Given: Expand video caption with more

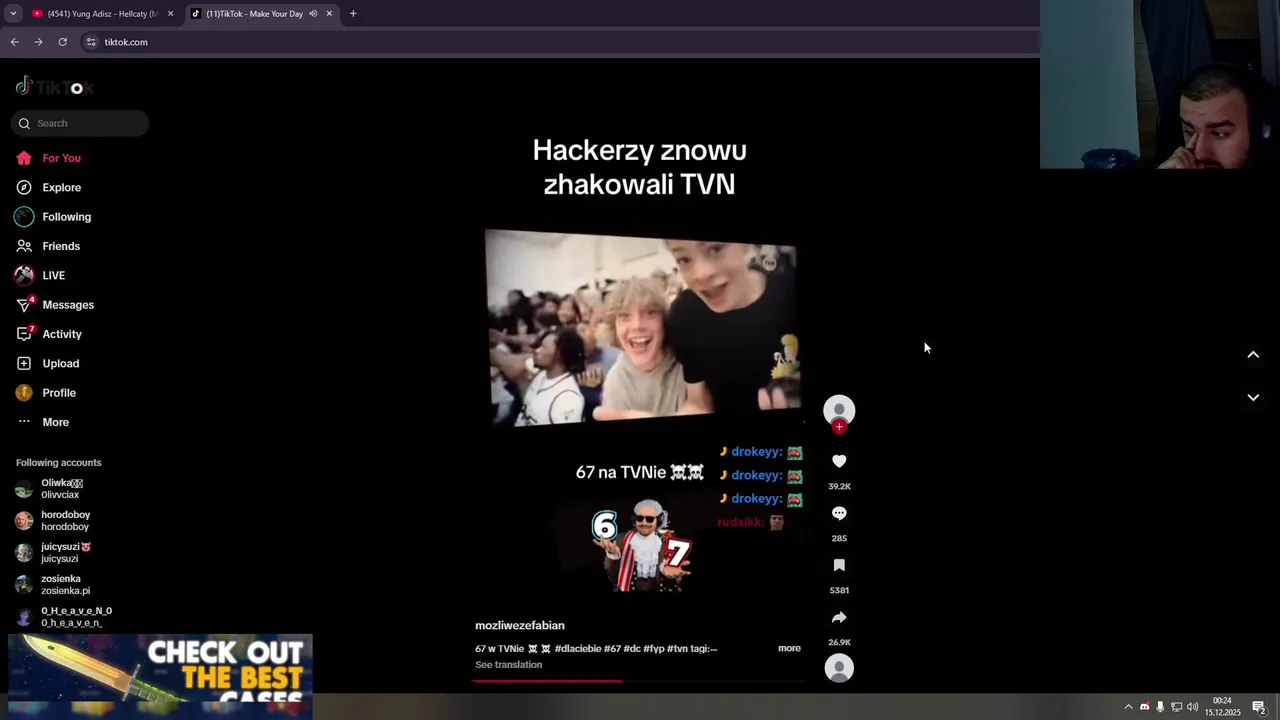Looking at the screenshot, I should 789,648.
